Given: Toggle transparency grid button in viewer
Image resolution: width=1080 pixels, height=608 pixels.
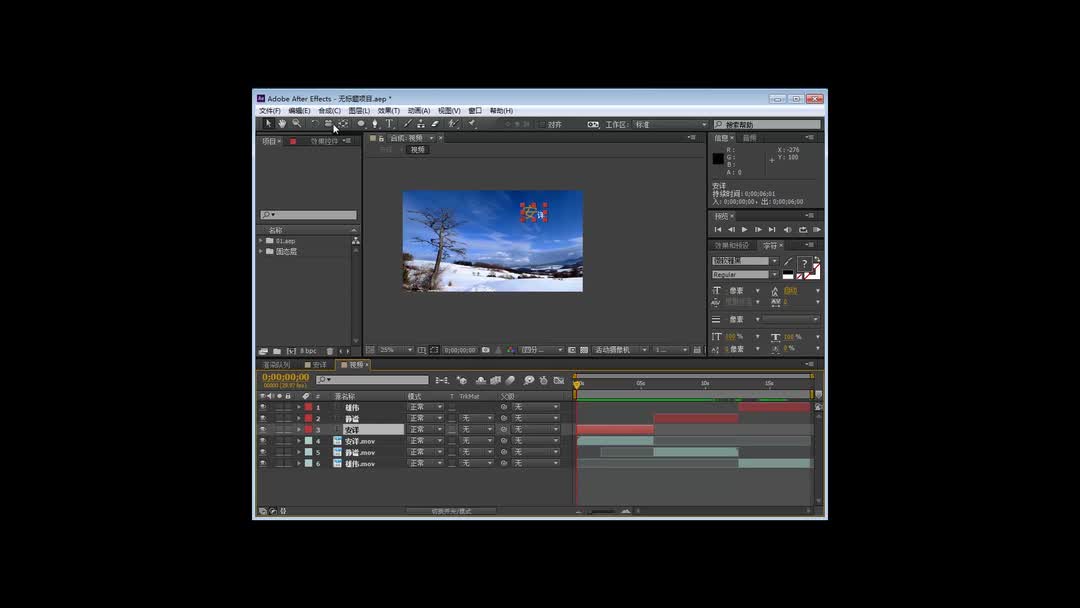Looking at the screenshot, I should pyautogui.click(x=584, y=350).
